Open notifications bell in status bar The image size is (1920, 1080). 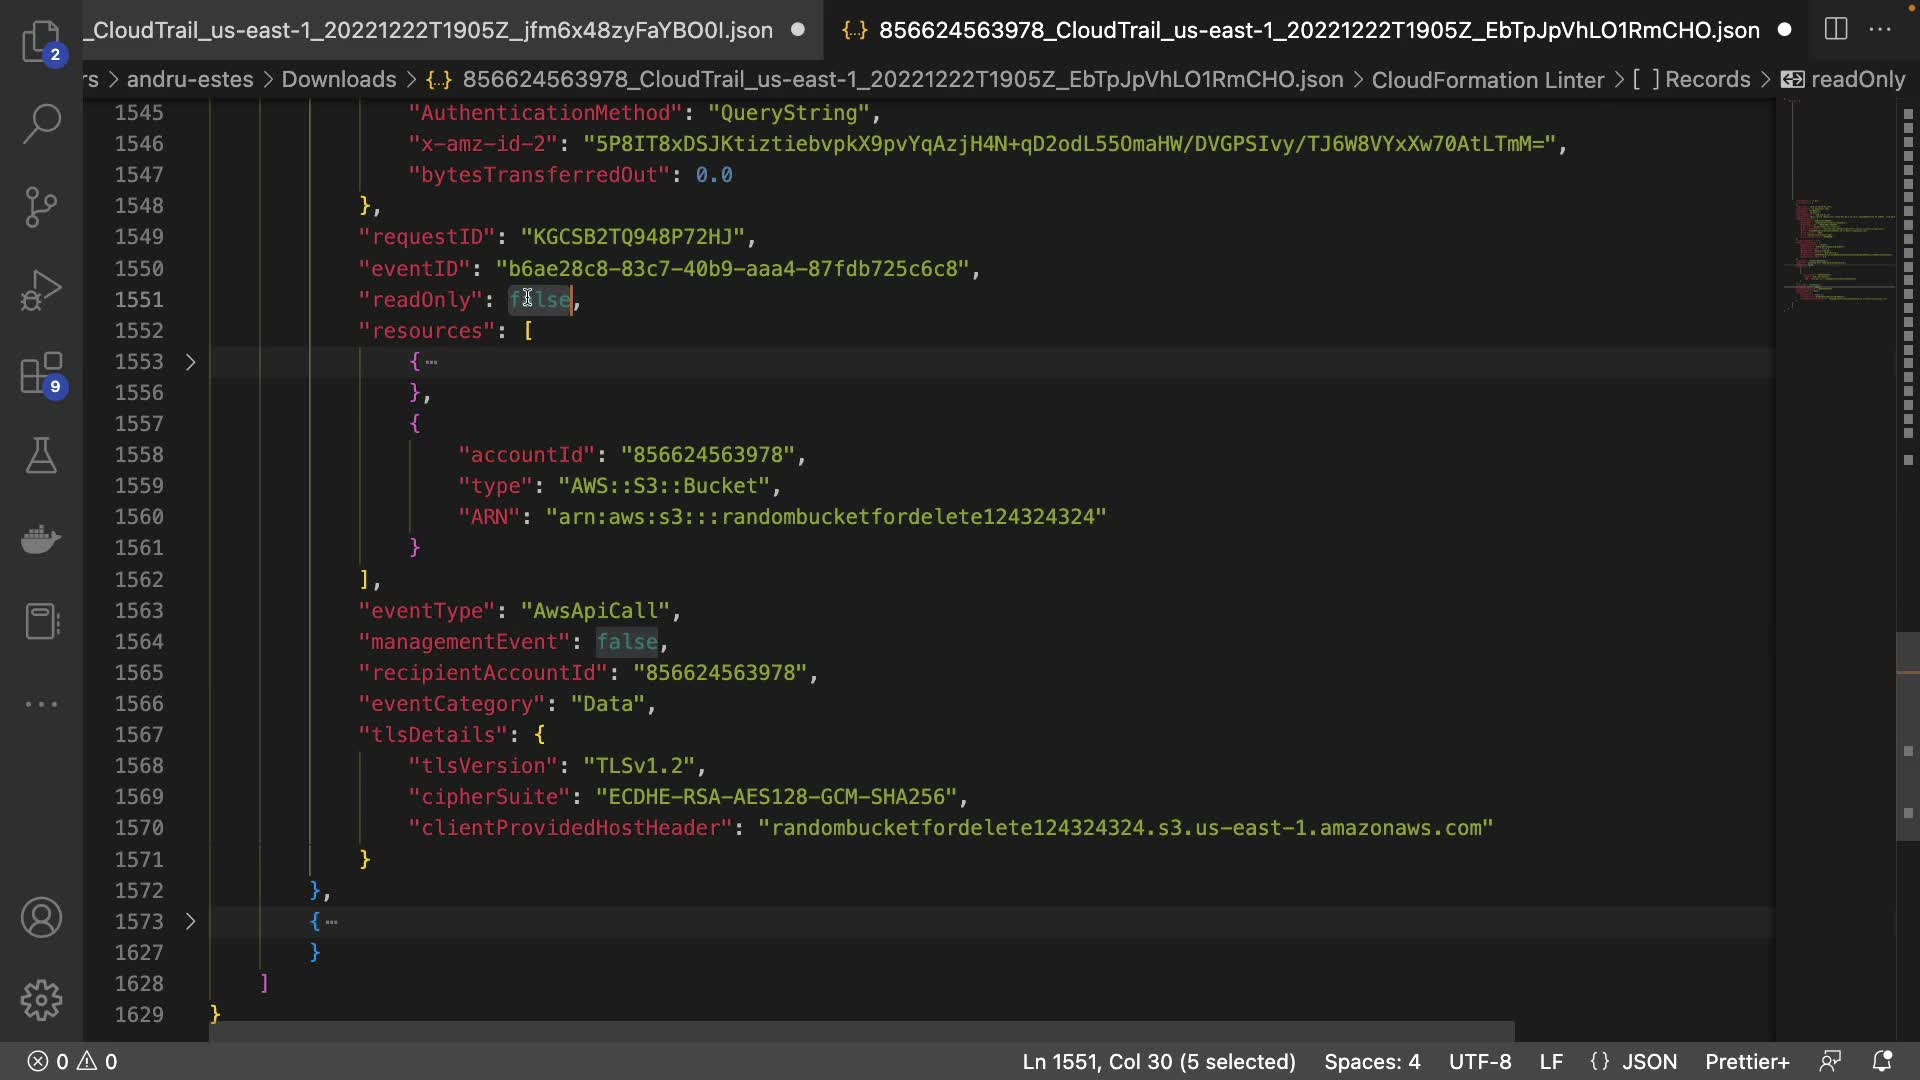pos(1882,1061)
